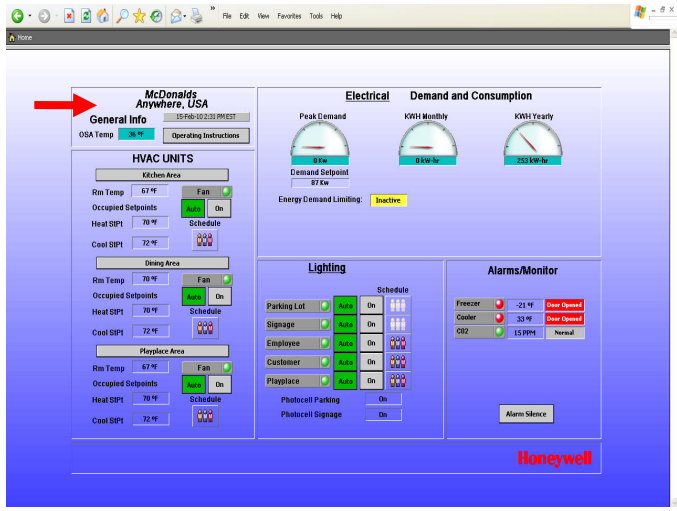Screen dimensions: 677x511
Task: Open Dining Area schedule people icon
Action: pyautogui.click(x=205, y=328)
